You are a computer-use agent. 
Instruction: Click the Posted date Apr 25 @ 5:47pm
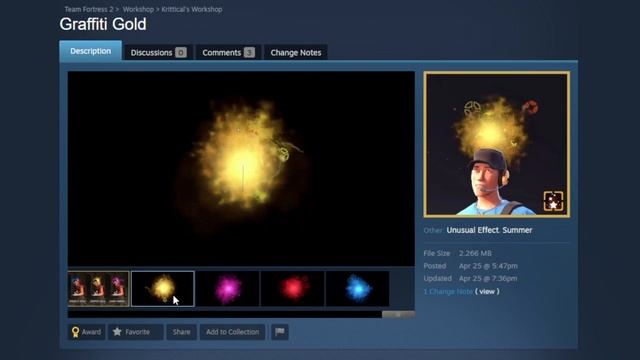488,266
